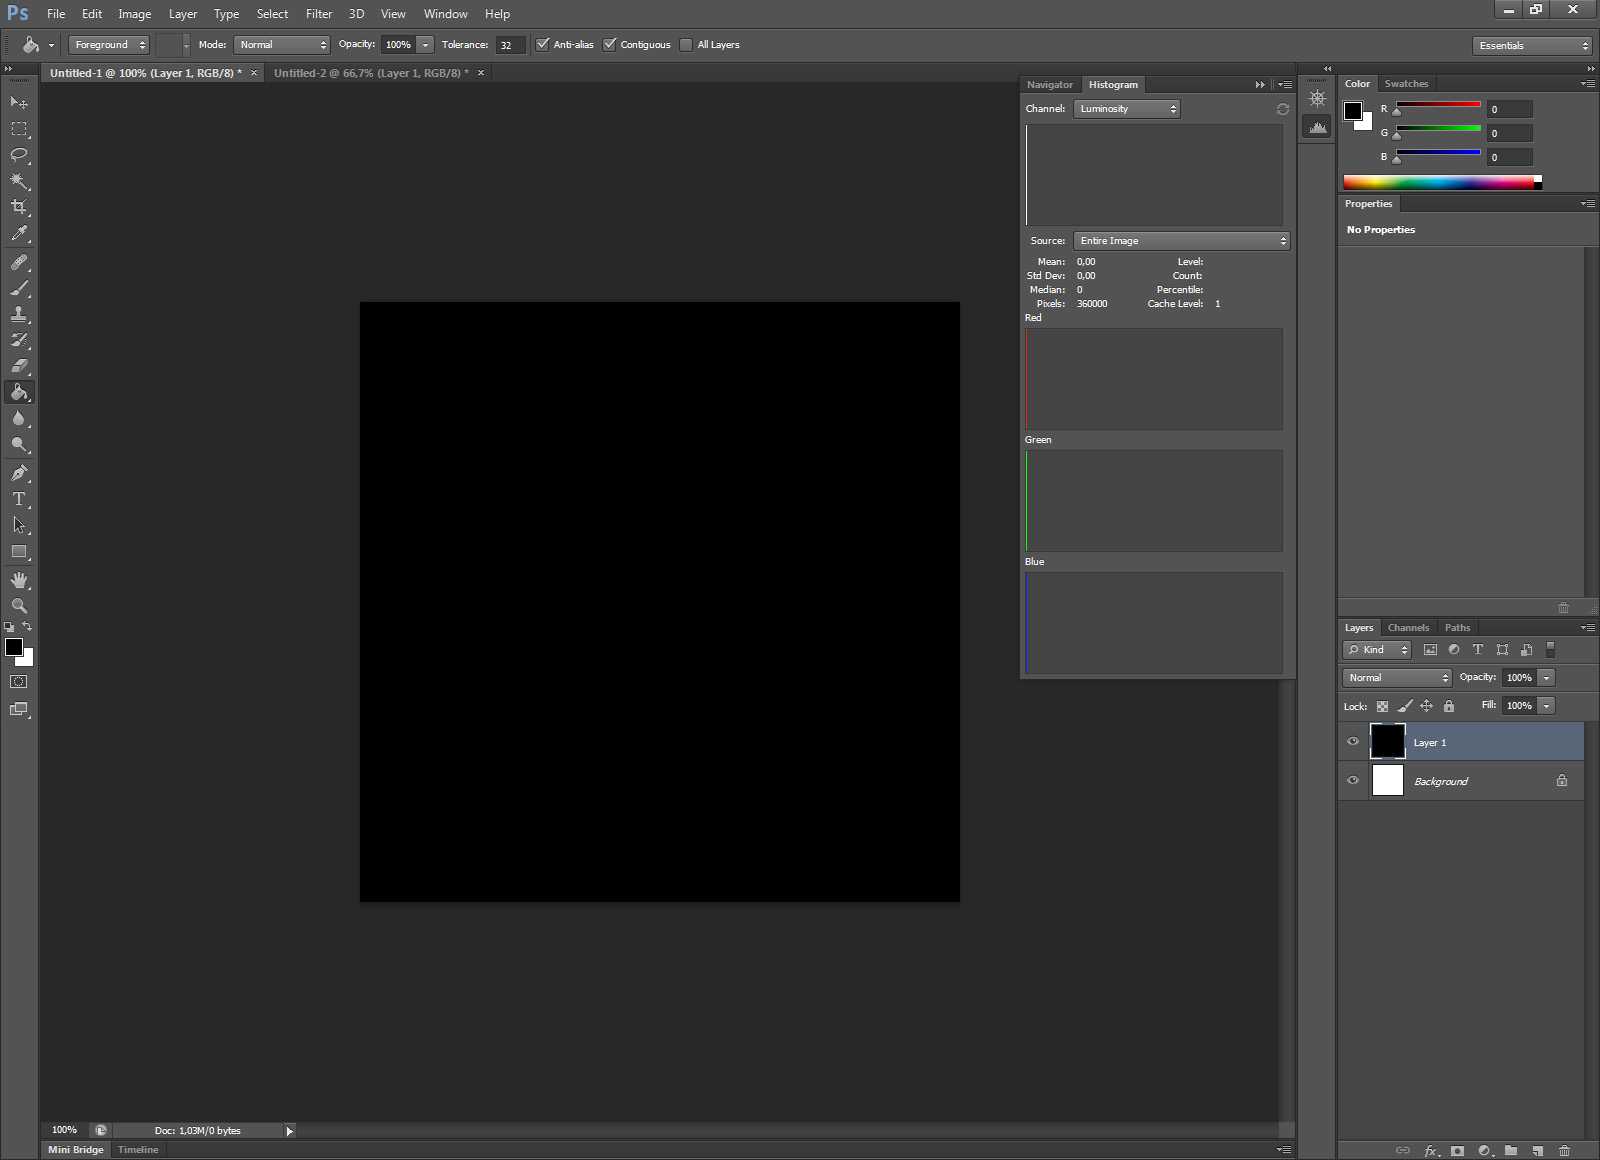1600x1160 pixels.
Task: Open the layer blend mode dropdown
Action: [1396, 678]
